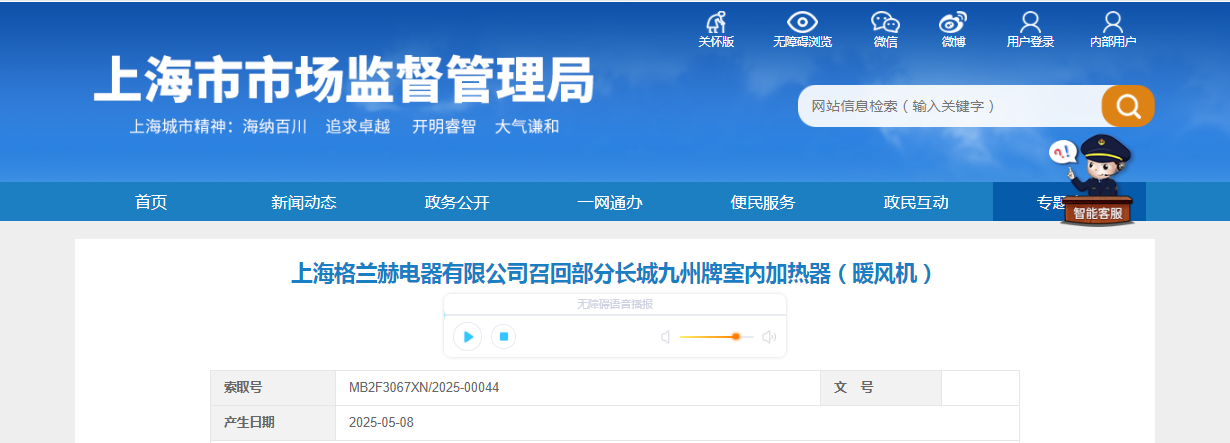Click the 无障碍浏览 eye icon
The width and height of the screenshot is (1230, 443).
802,22
